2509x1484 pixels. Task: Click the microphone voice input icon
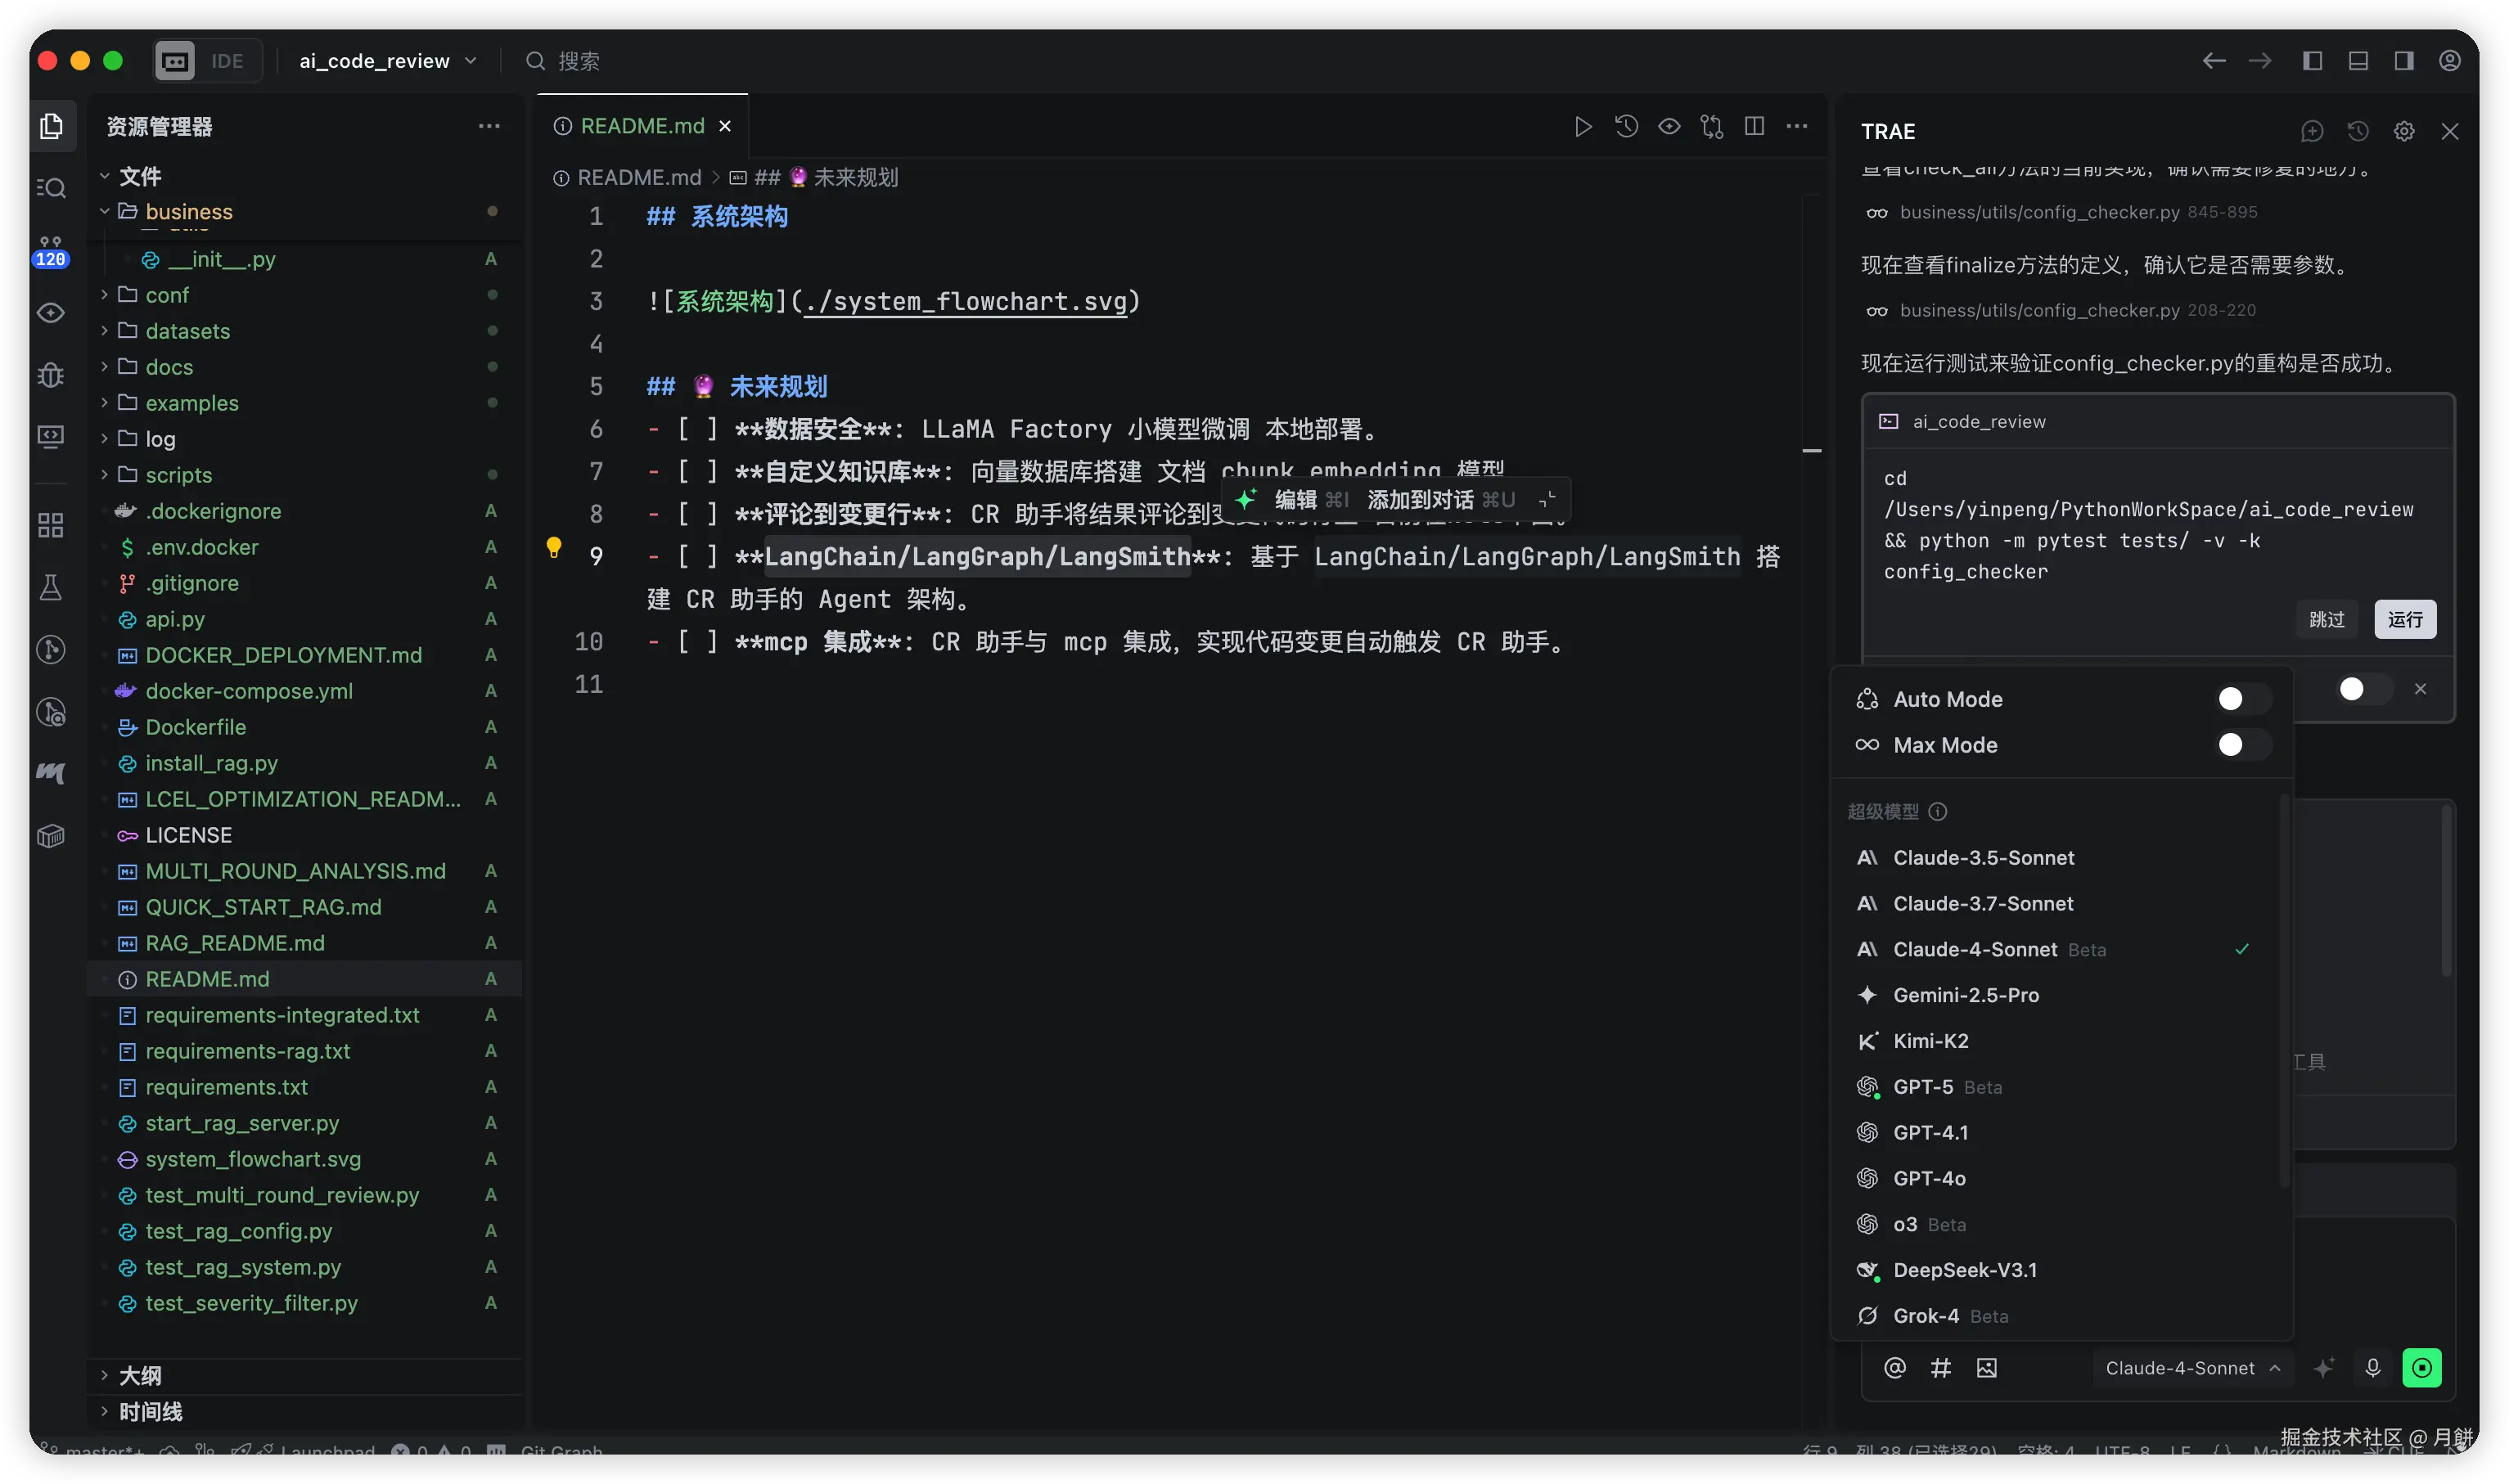point(2372,1368)
